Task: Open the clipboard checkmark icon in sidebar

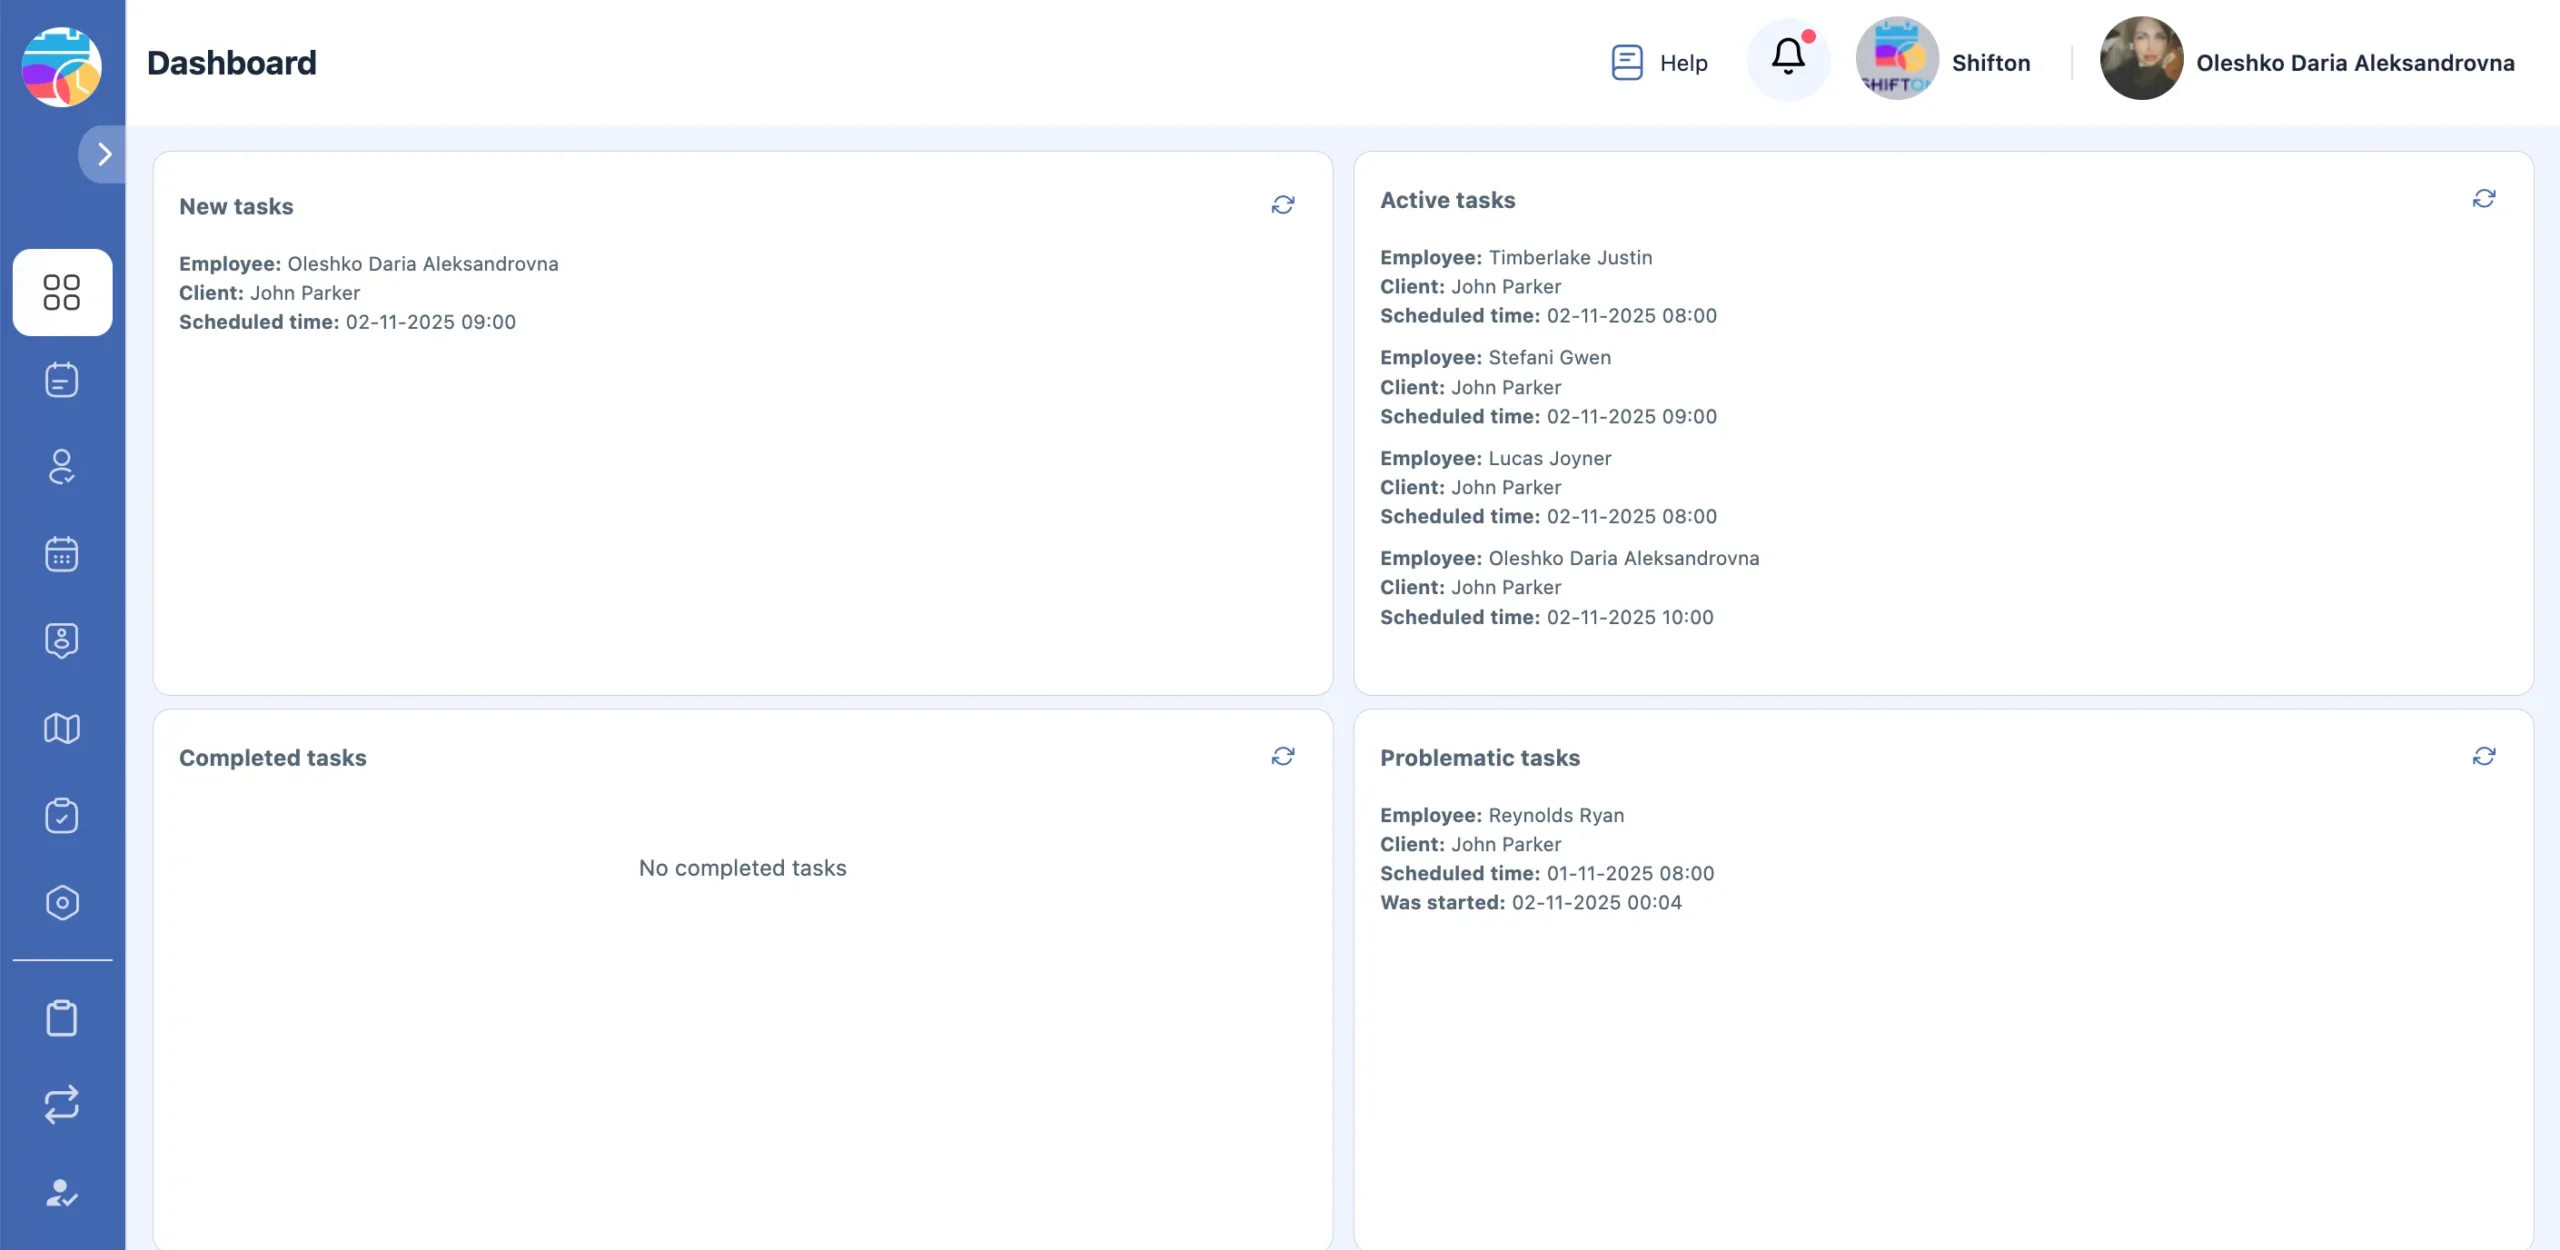Action: coord(62,815)
